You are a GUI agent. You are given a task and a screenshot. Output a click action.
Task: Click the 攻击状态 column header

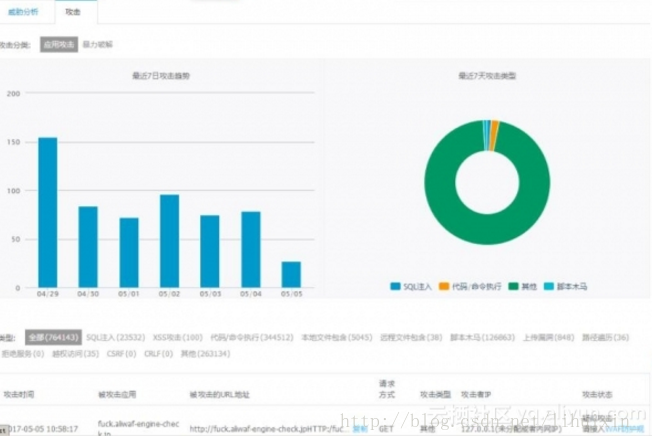[597, 394]
